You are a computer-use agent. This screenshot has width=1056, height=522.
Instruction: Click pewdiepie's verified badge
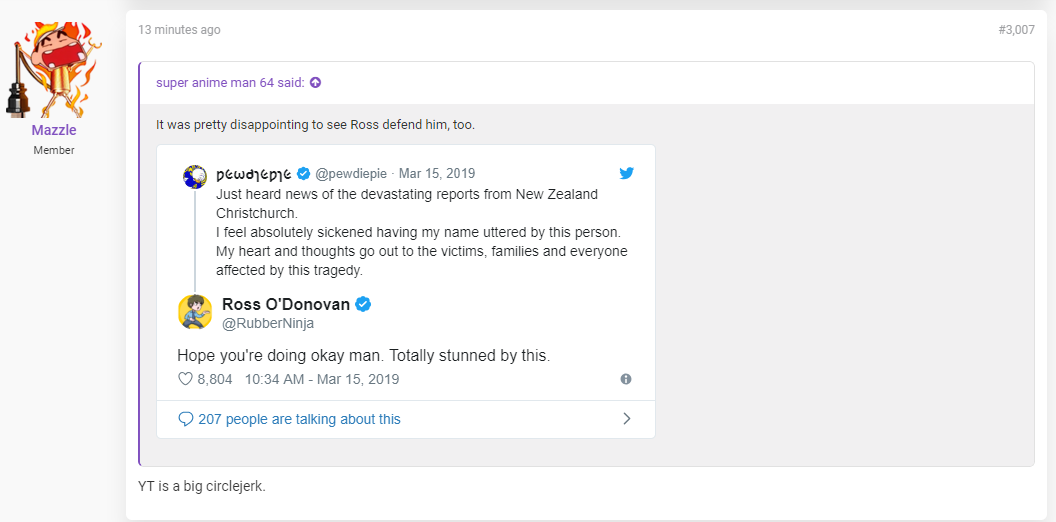(304, 174)
